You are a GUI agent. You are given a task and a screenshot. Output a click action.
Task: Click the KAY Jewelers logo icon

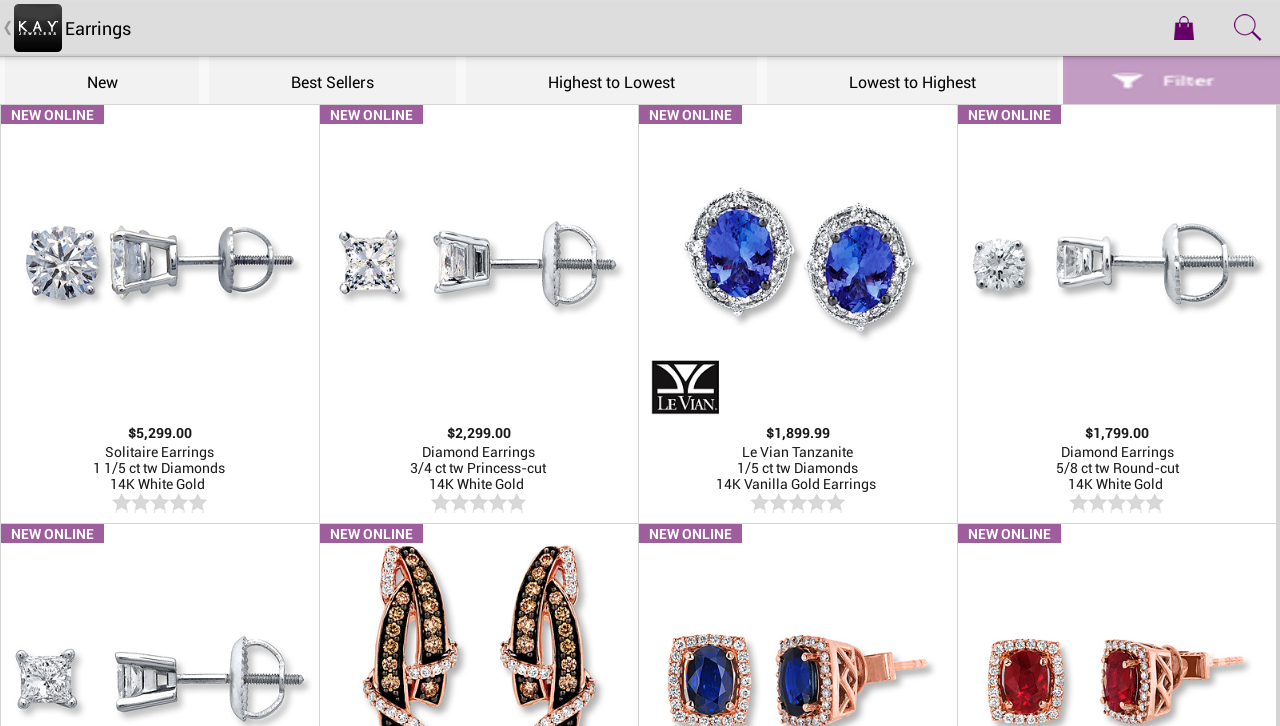point(38,28)
